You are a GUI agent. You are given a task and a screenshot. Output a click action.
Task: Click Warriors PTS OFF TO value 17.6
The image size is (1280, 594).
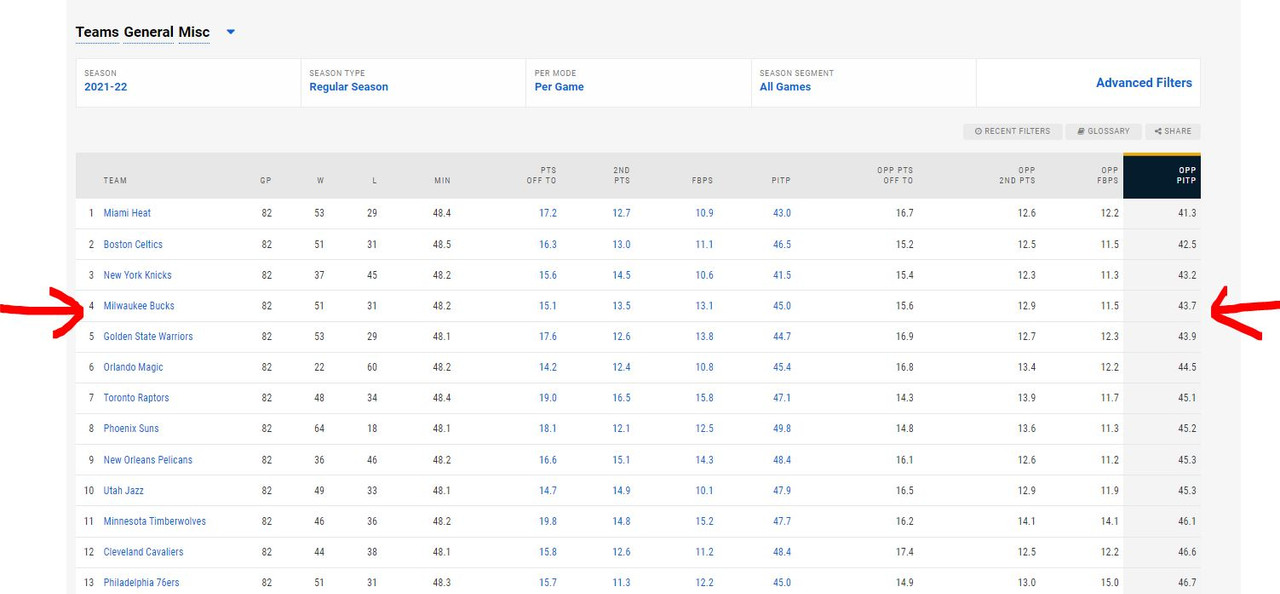[x=548, y=336]
